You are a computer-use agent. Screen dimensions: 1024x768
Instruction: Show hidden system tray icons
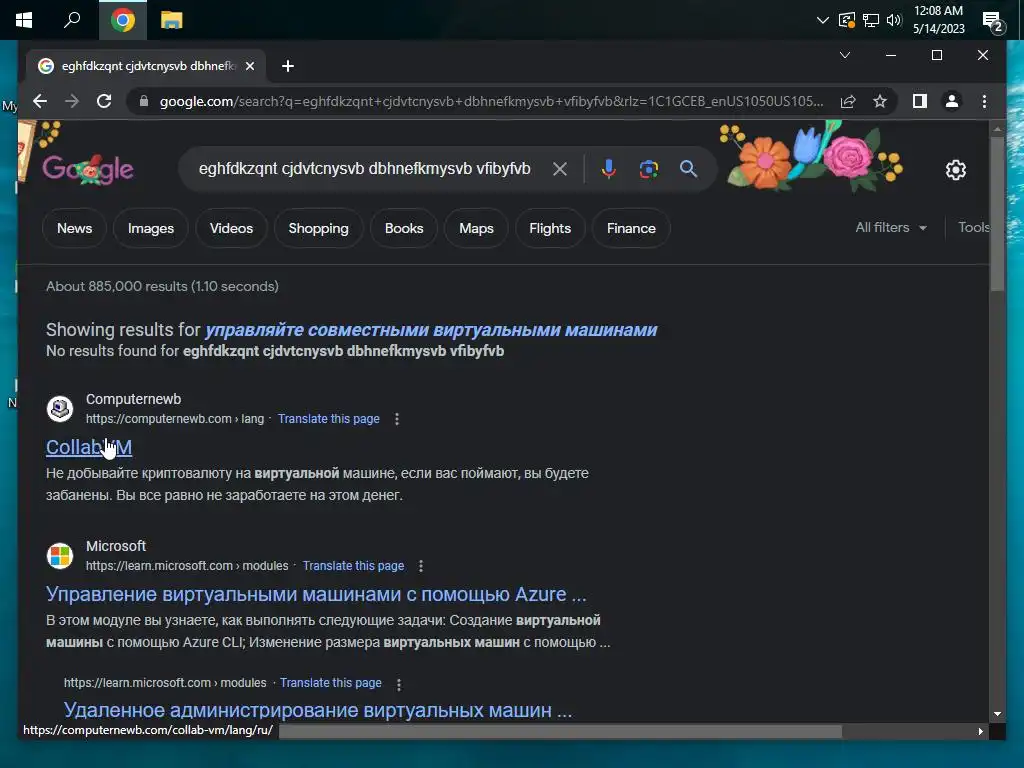click(x=823, y=20)
